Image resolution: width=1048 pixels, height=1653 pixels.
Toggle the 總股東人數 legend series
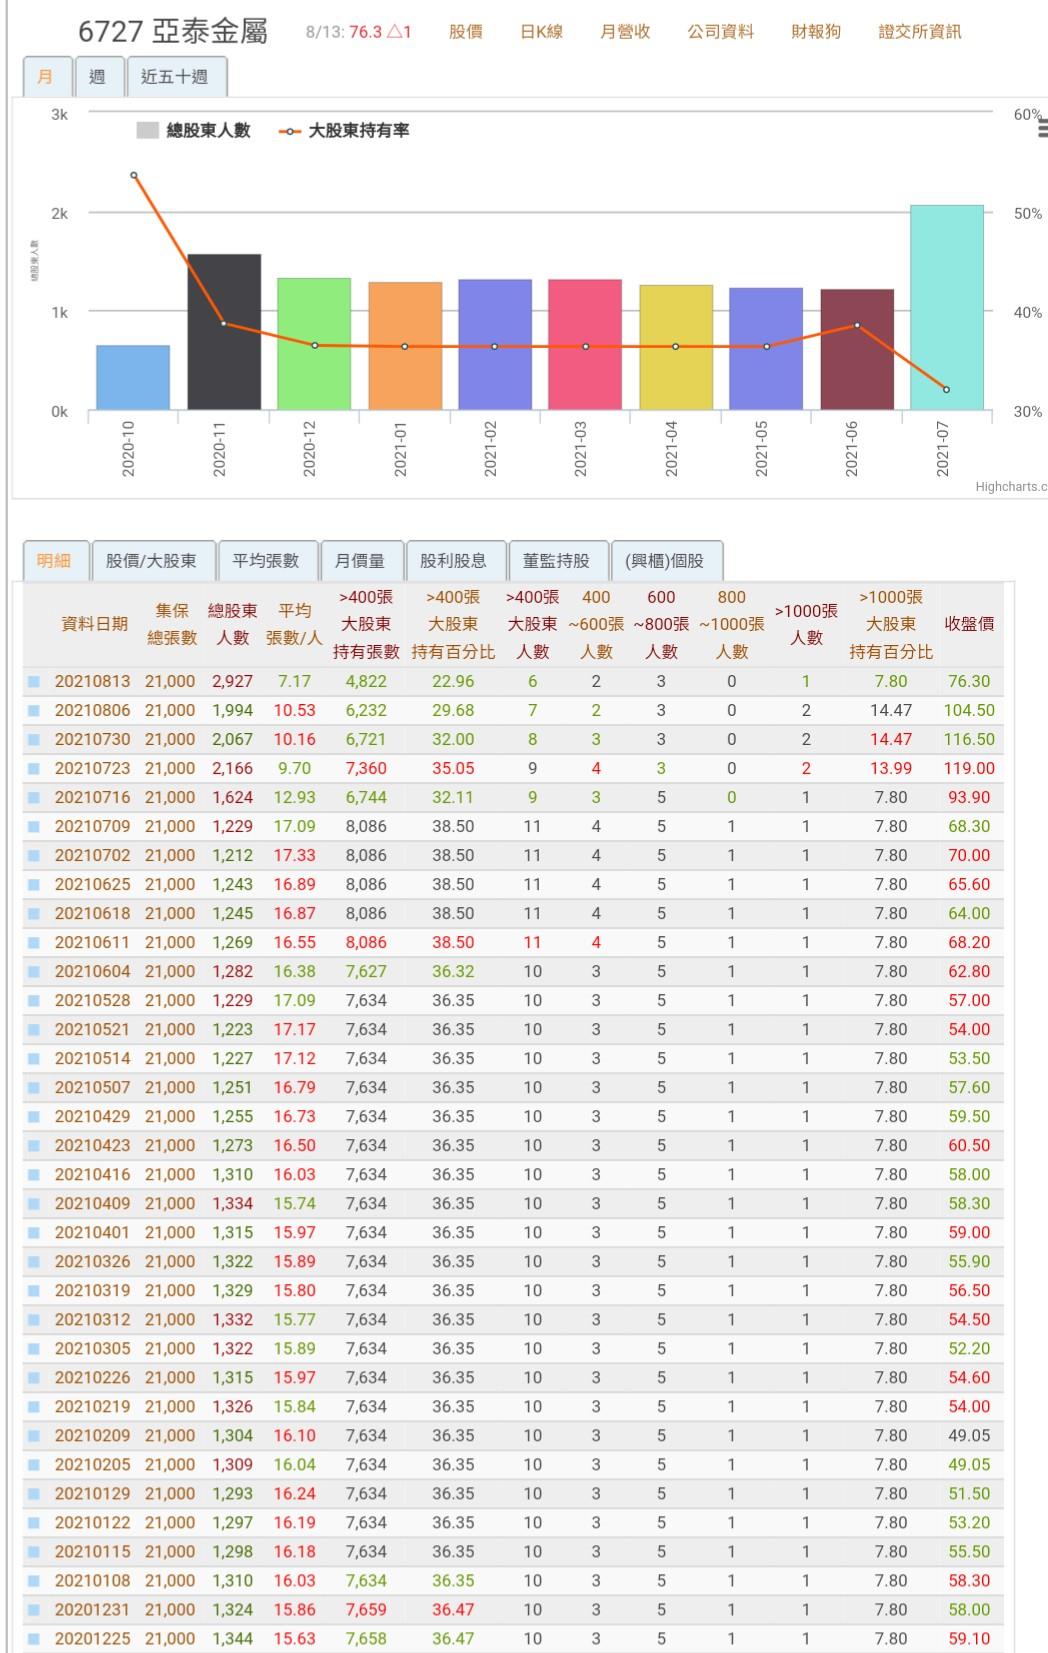pyautogui.click(x=194, y=131)
